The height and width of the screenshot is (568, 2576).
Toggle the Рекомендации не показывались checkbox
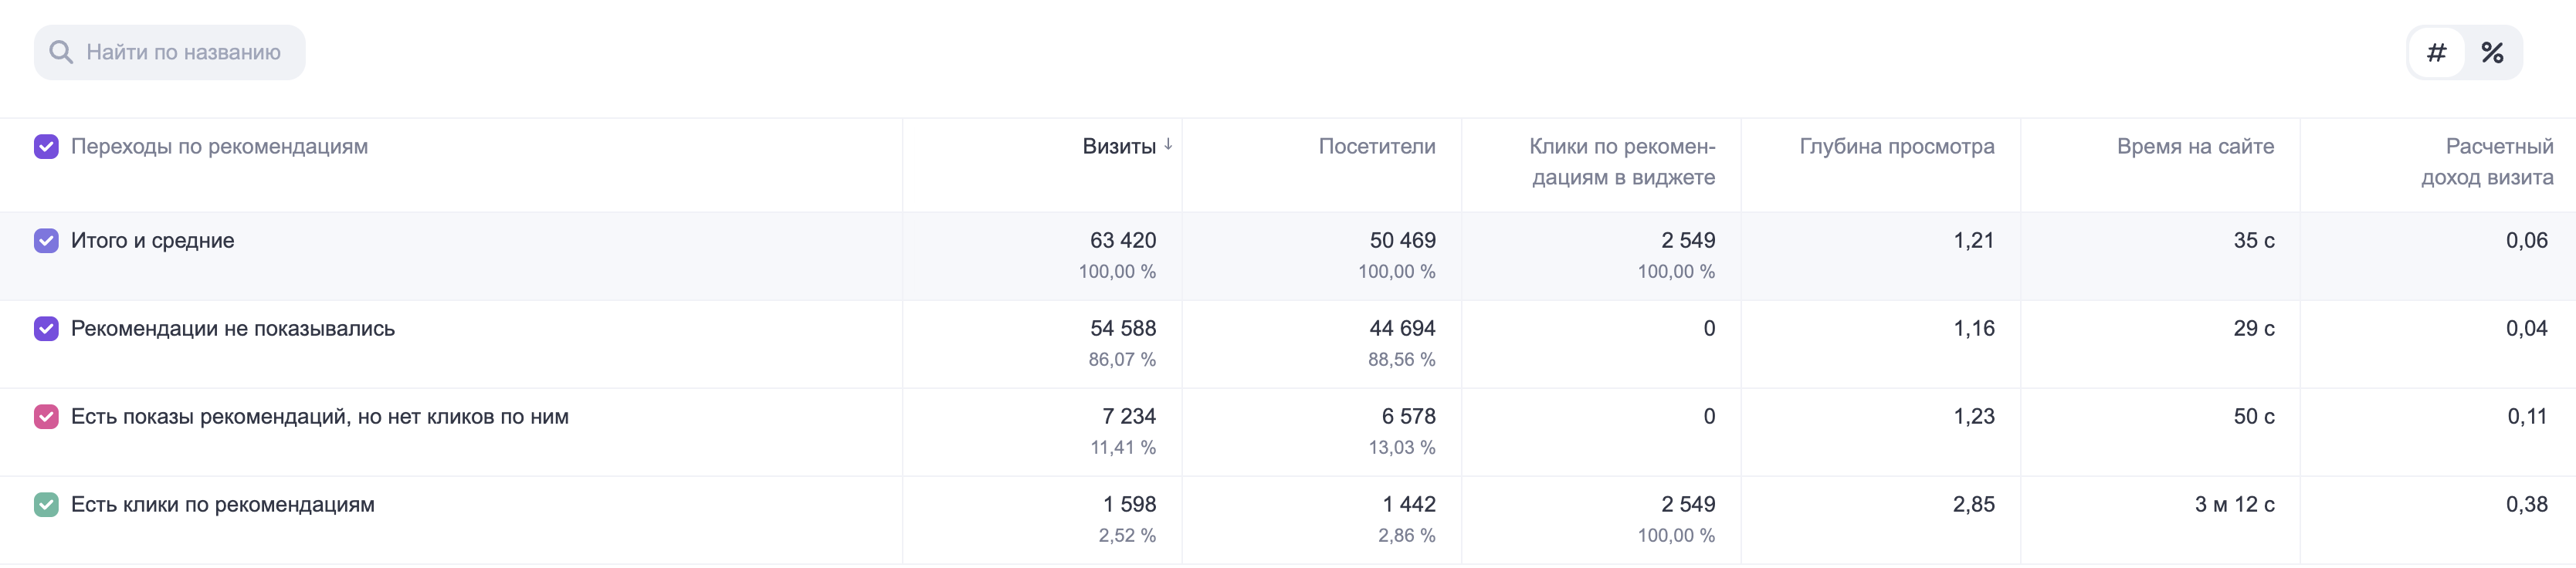(46, 329)
